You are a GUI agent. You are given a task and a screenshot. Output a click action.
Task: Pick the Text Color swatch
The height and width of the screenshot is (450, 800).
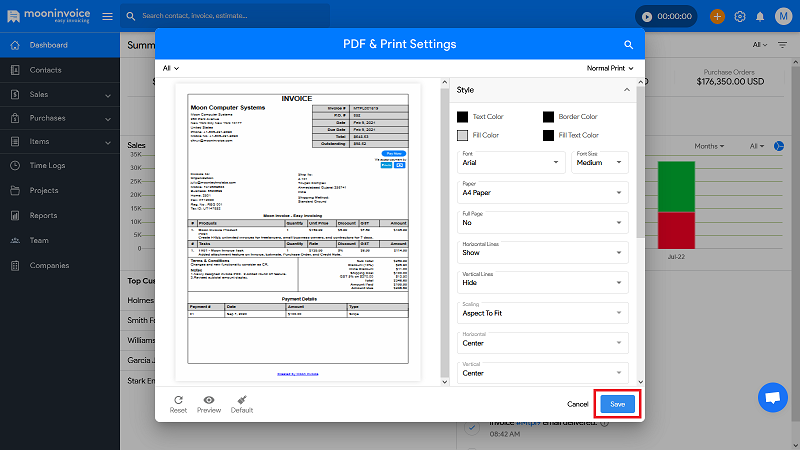pyautogui.click(x=462, y=117)
